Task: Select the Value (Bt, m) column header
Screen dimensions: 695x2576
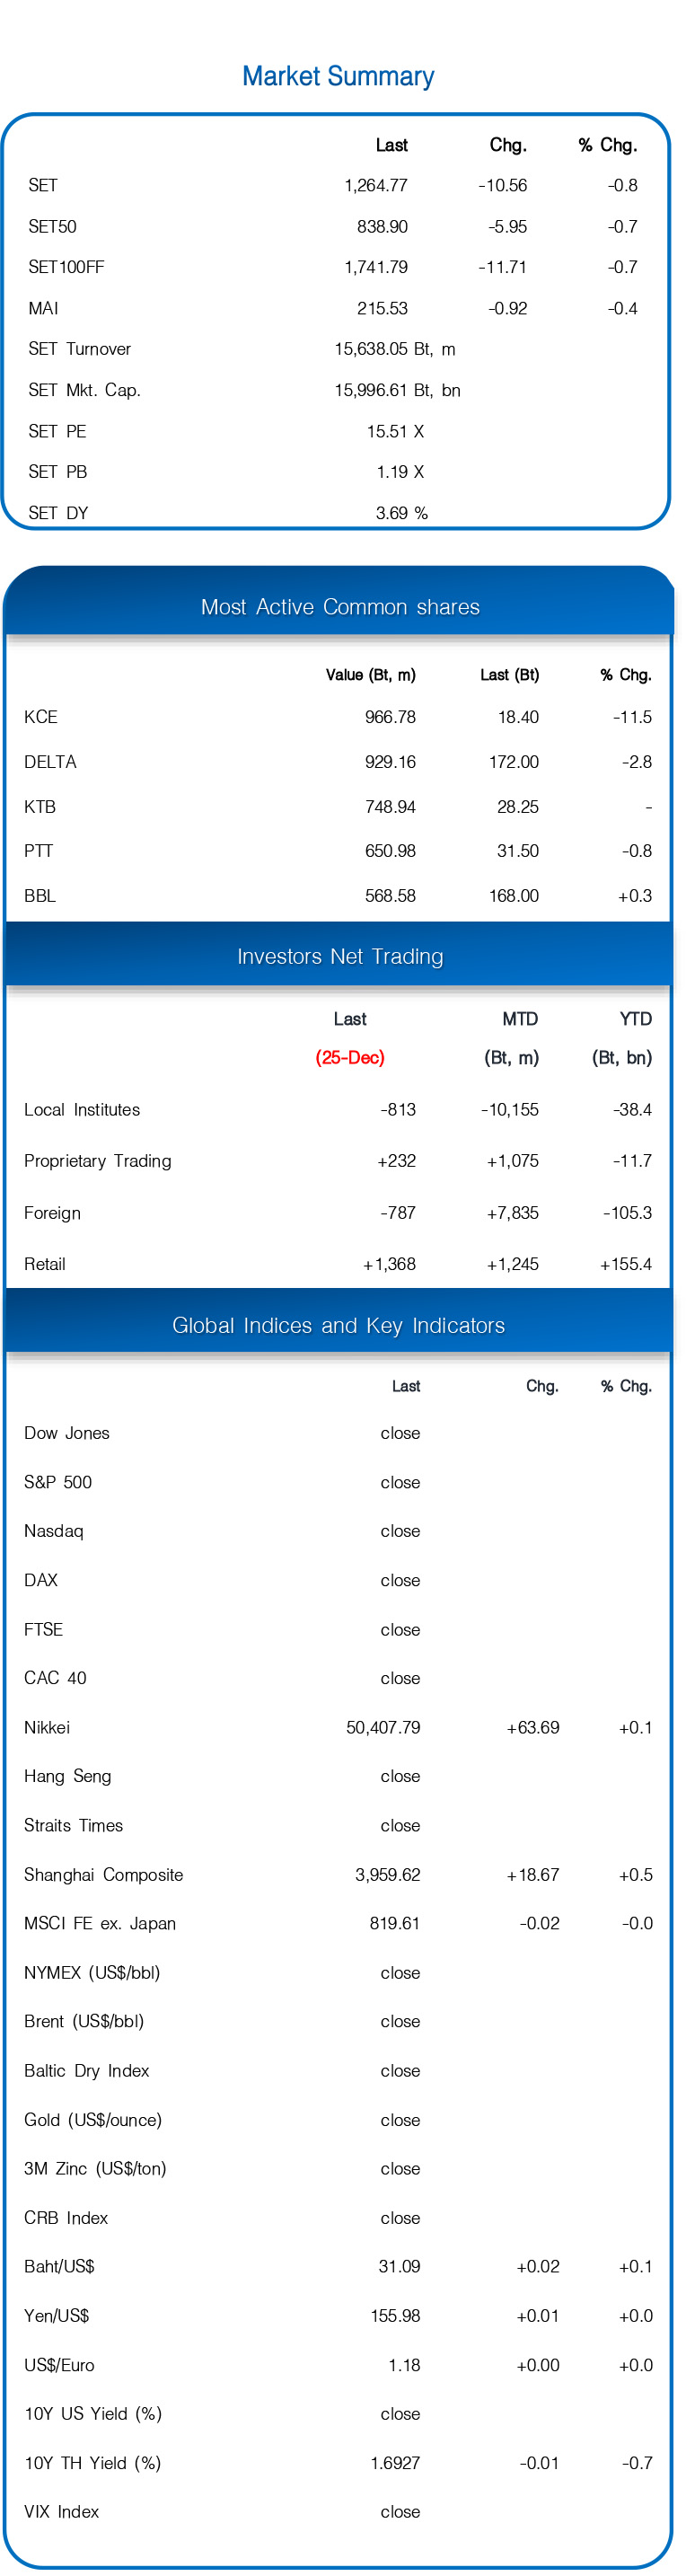Action: 370,675
